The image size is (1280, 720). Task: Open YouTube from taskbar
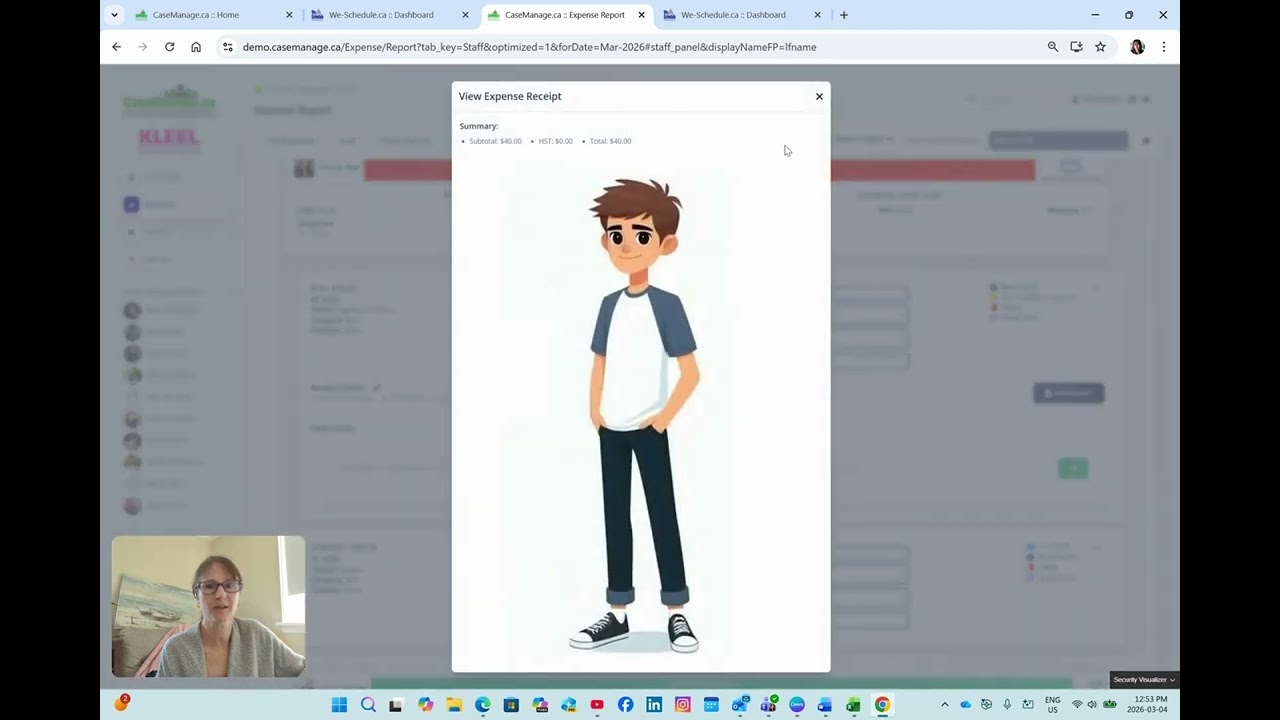click(x=597, y=705)
